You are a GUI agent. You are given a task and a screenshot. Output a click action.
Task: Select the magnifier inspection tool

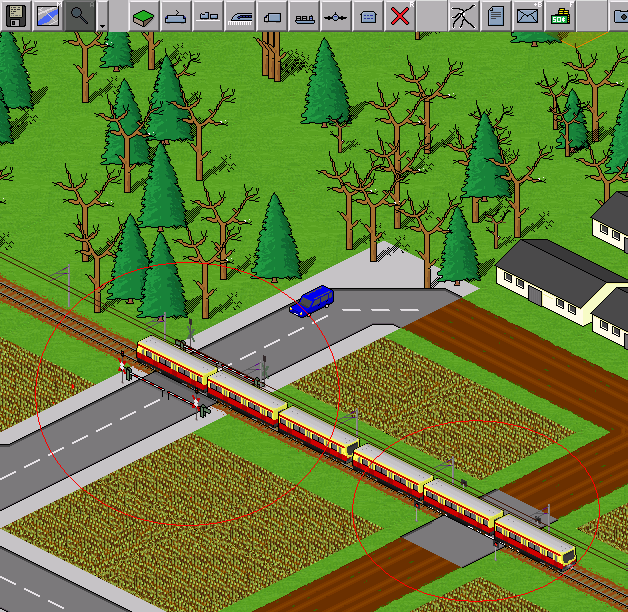click(79, 15)
